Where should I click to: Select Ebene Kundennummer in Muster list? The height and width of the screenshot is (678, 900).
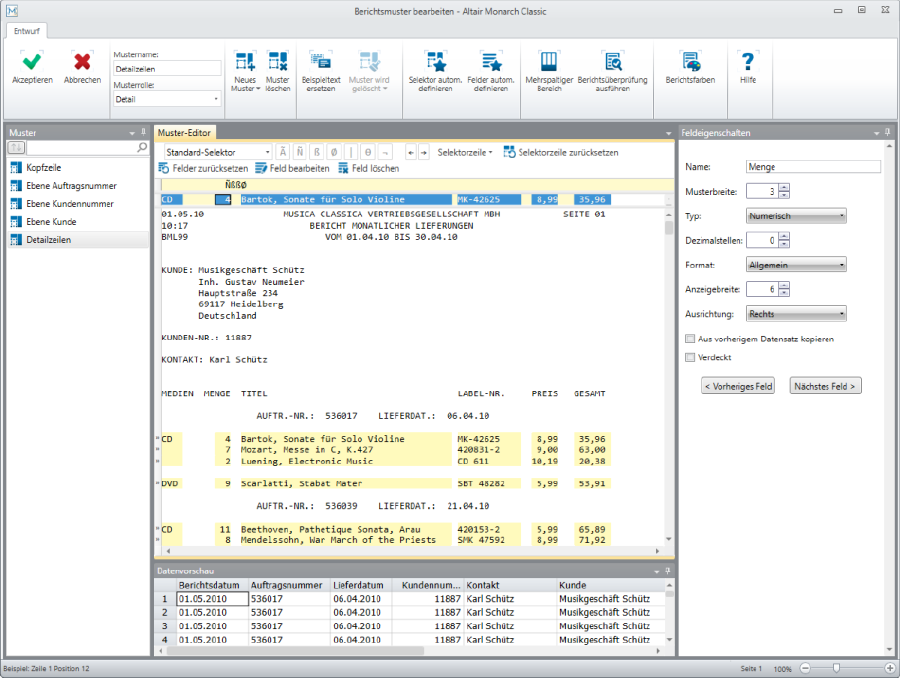tap(70, 204)
